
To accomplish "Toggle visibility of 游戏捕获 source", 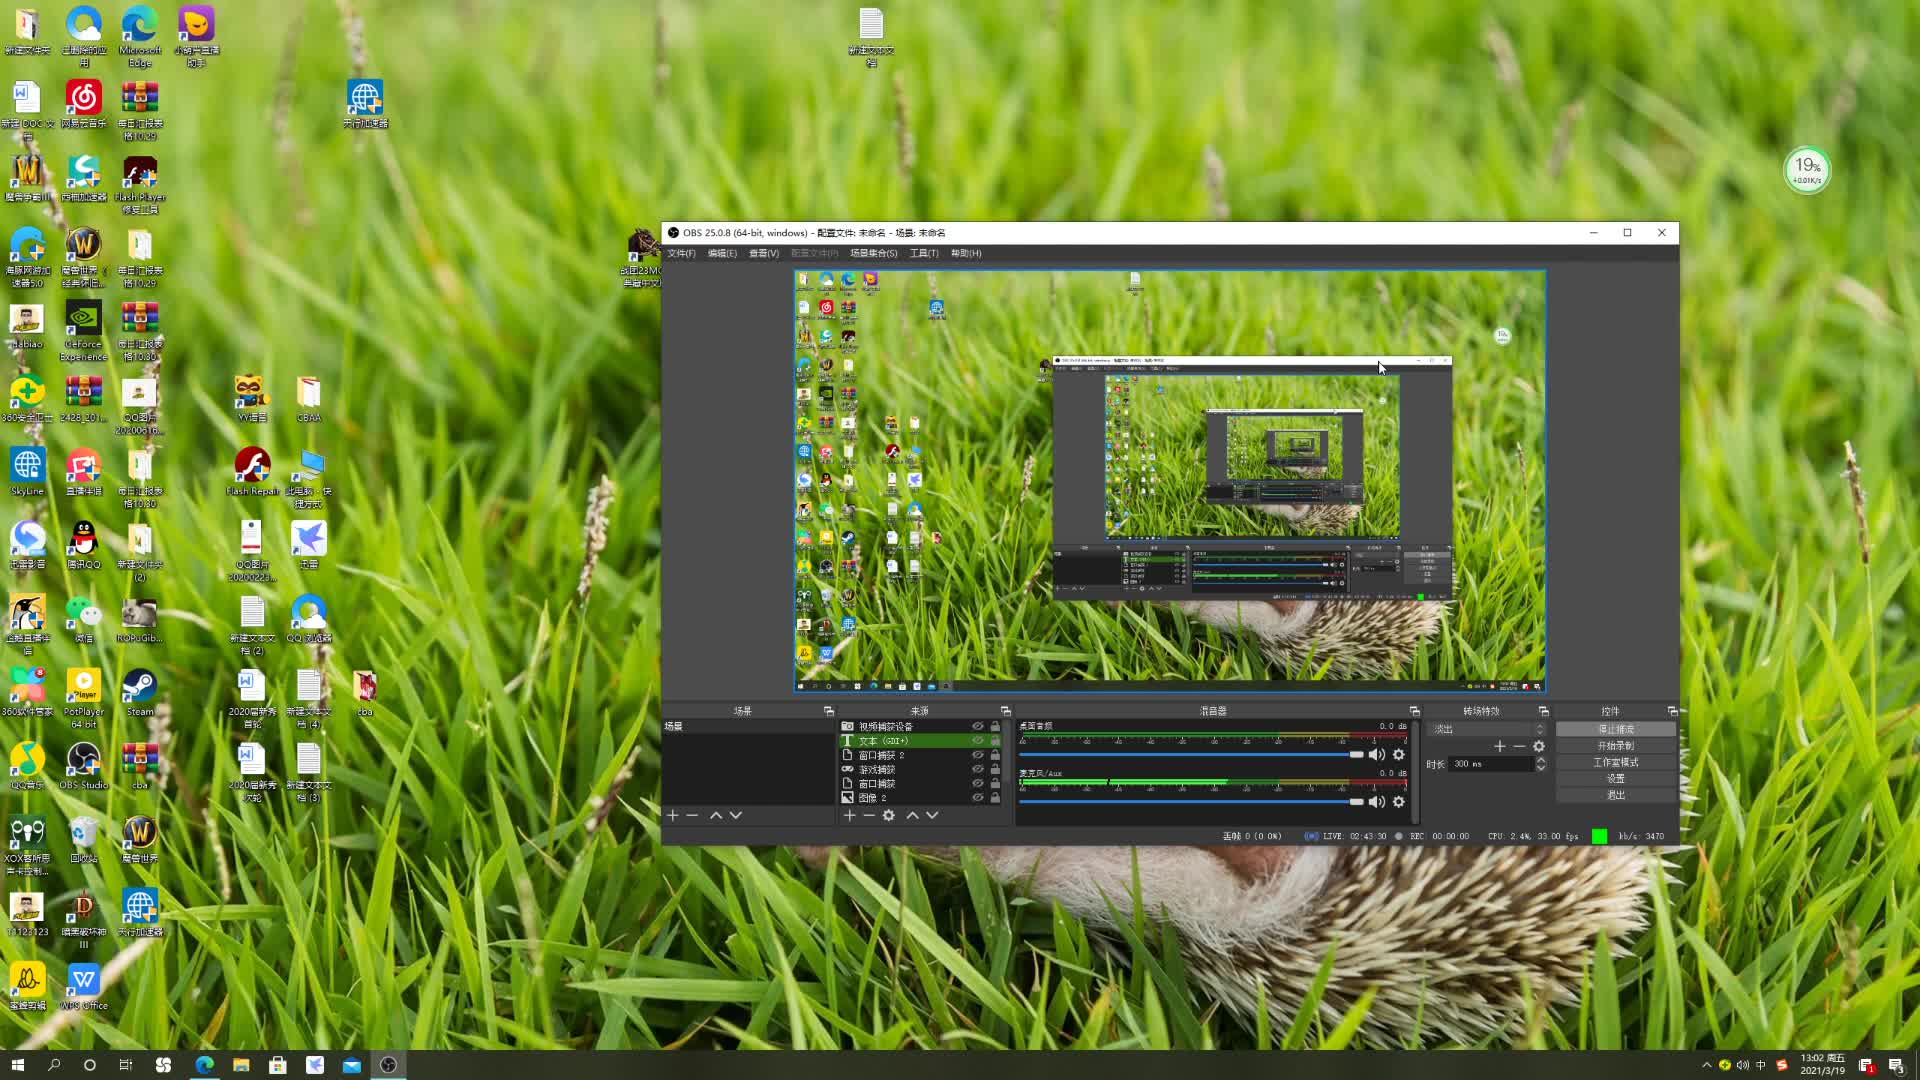I will coord(978,770).
